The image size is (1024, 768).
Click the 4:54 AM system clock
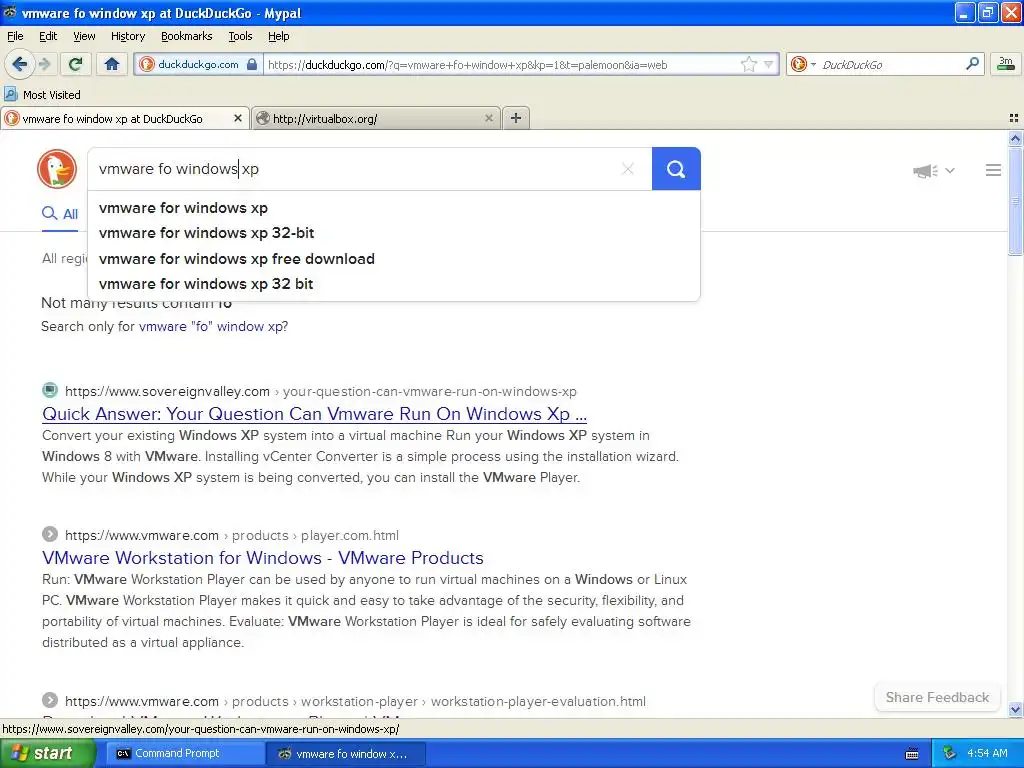[x=987, y=753]
